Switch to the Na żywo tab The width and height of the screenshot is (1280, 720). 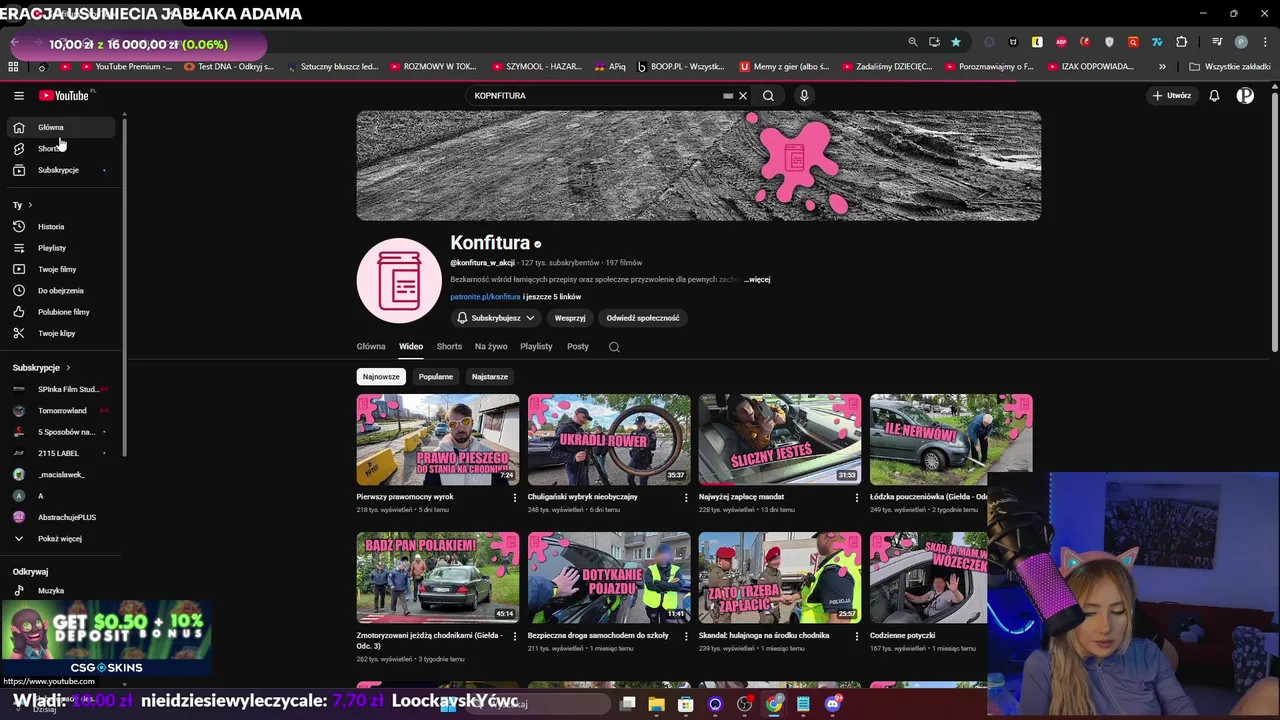(491, 346)
